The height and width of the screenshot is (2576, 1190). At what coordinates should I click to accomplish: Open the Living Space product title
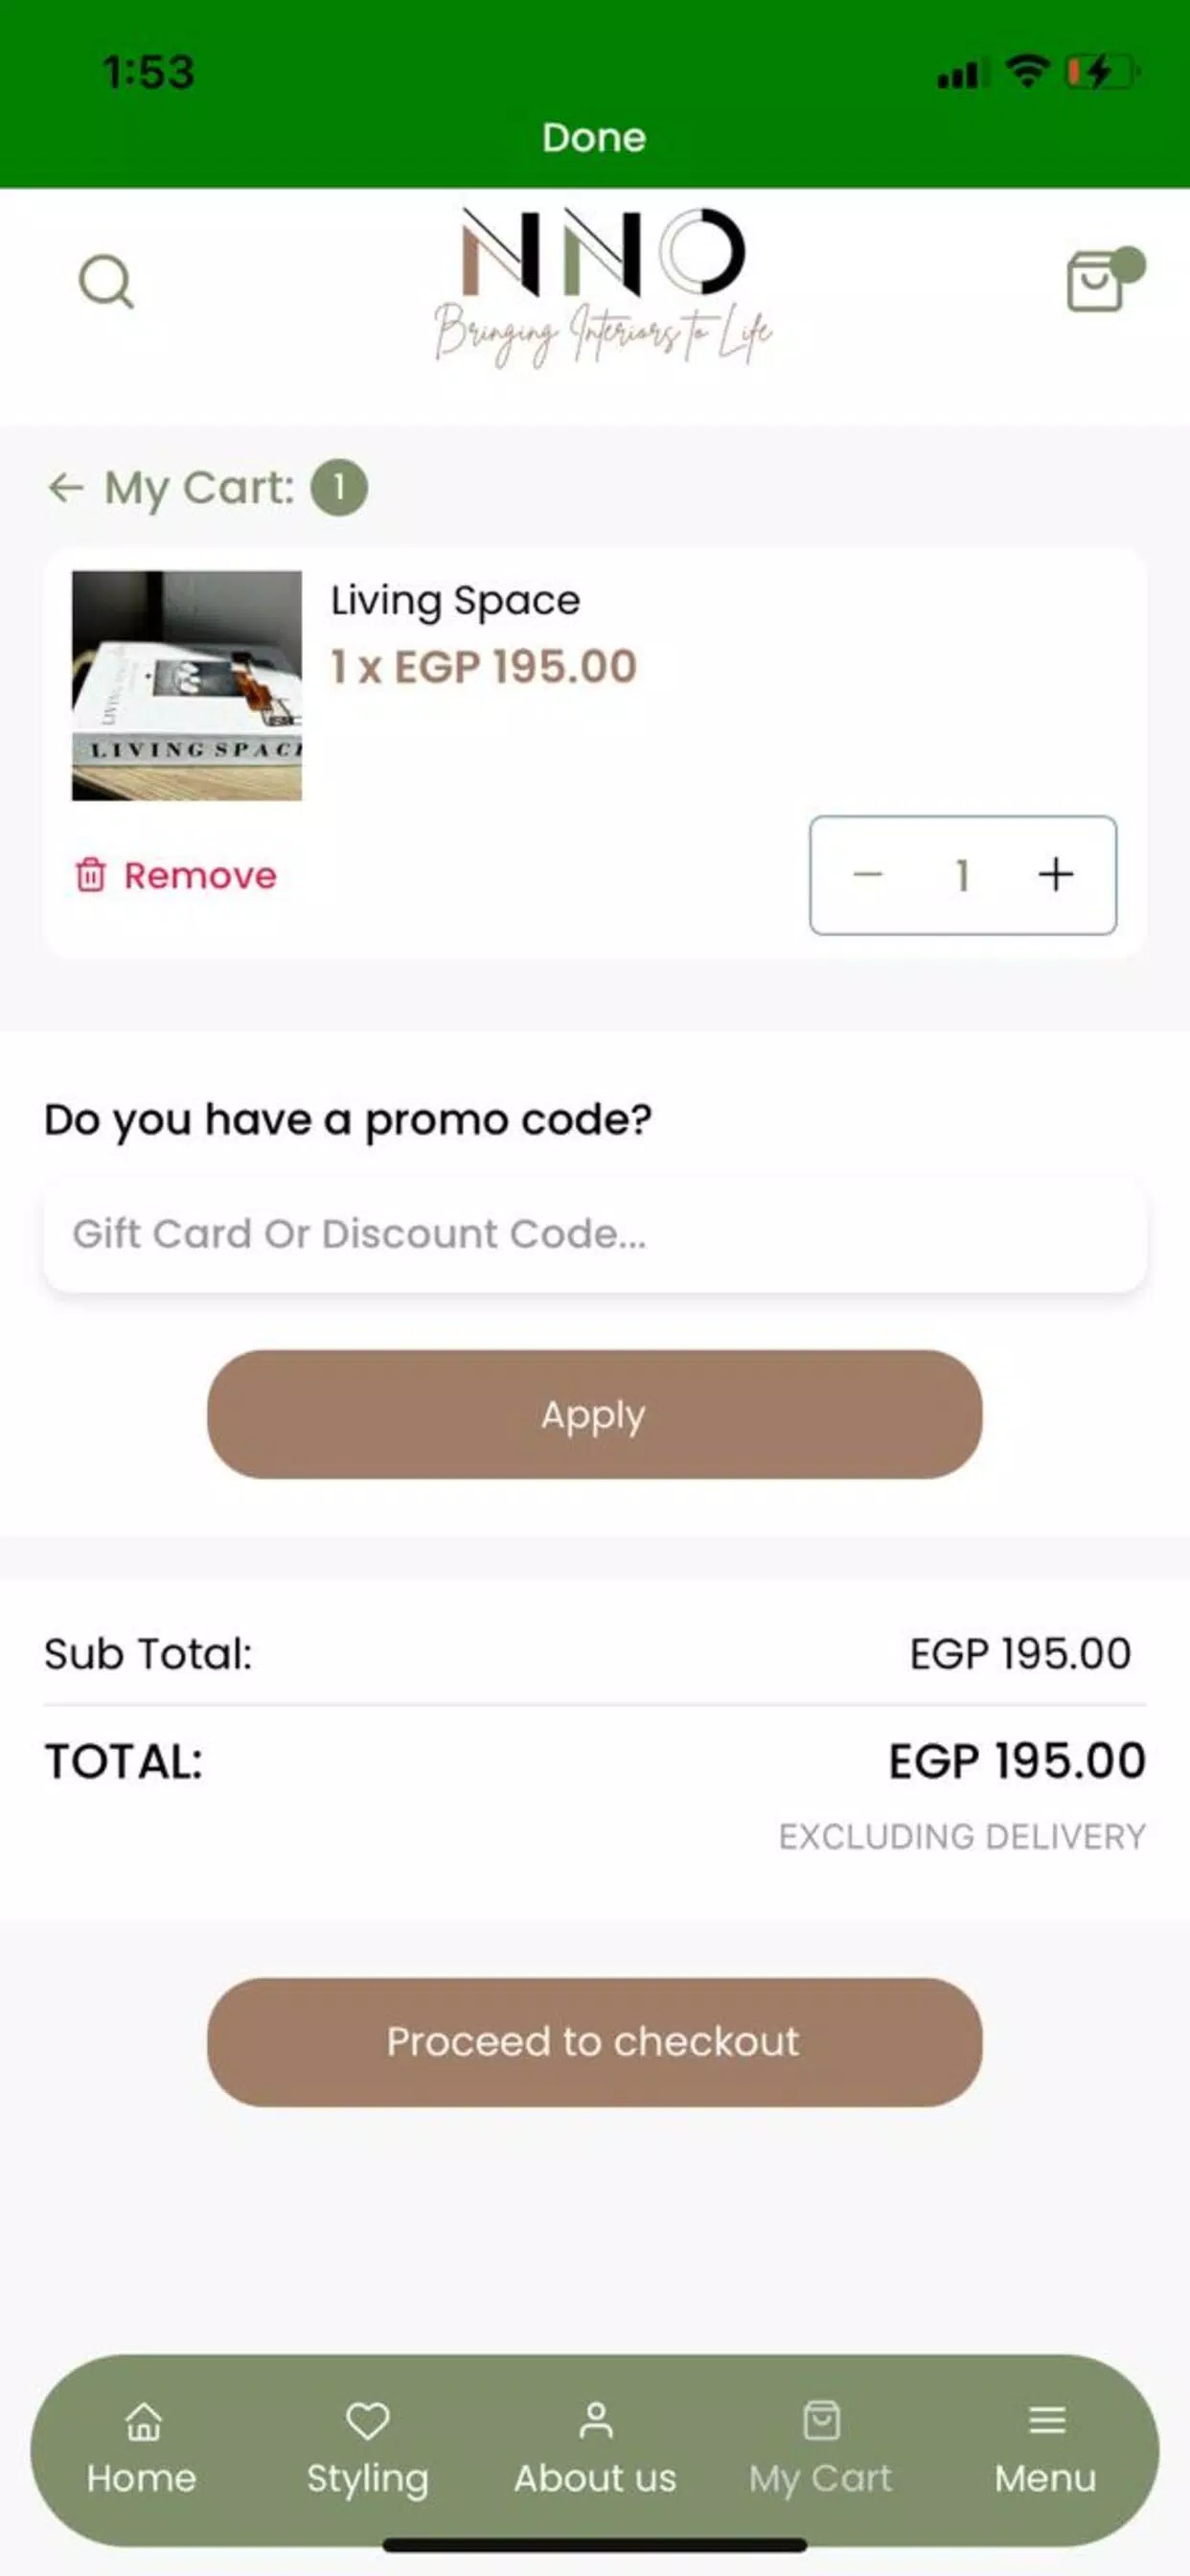pyautogui.click(x=455, y=601)
